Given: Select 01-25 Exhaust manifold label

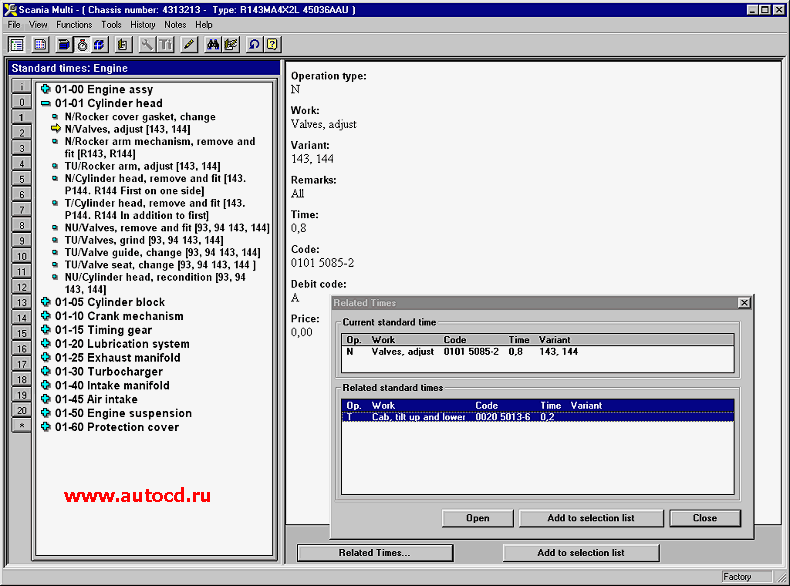Looking at the screenshot, I should [117, 358].
